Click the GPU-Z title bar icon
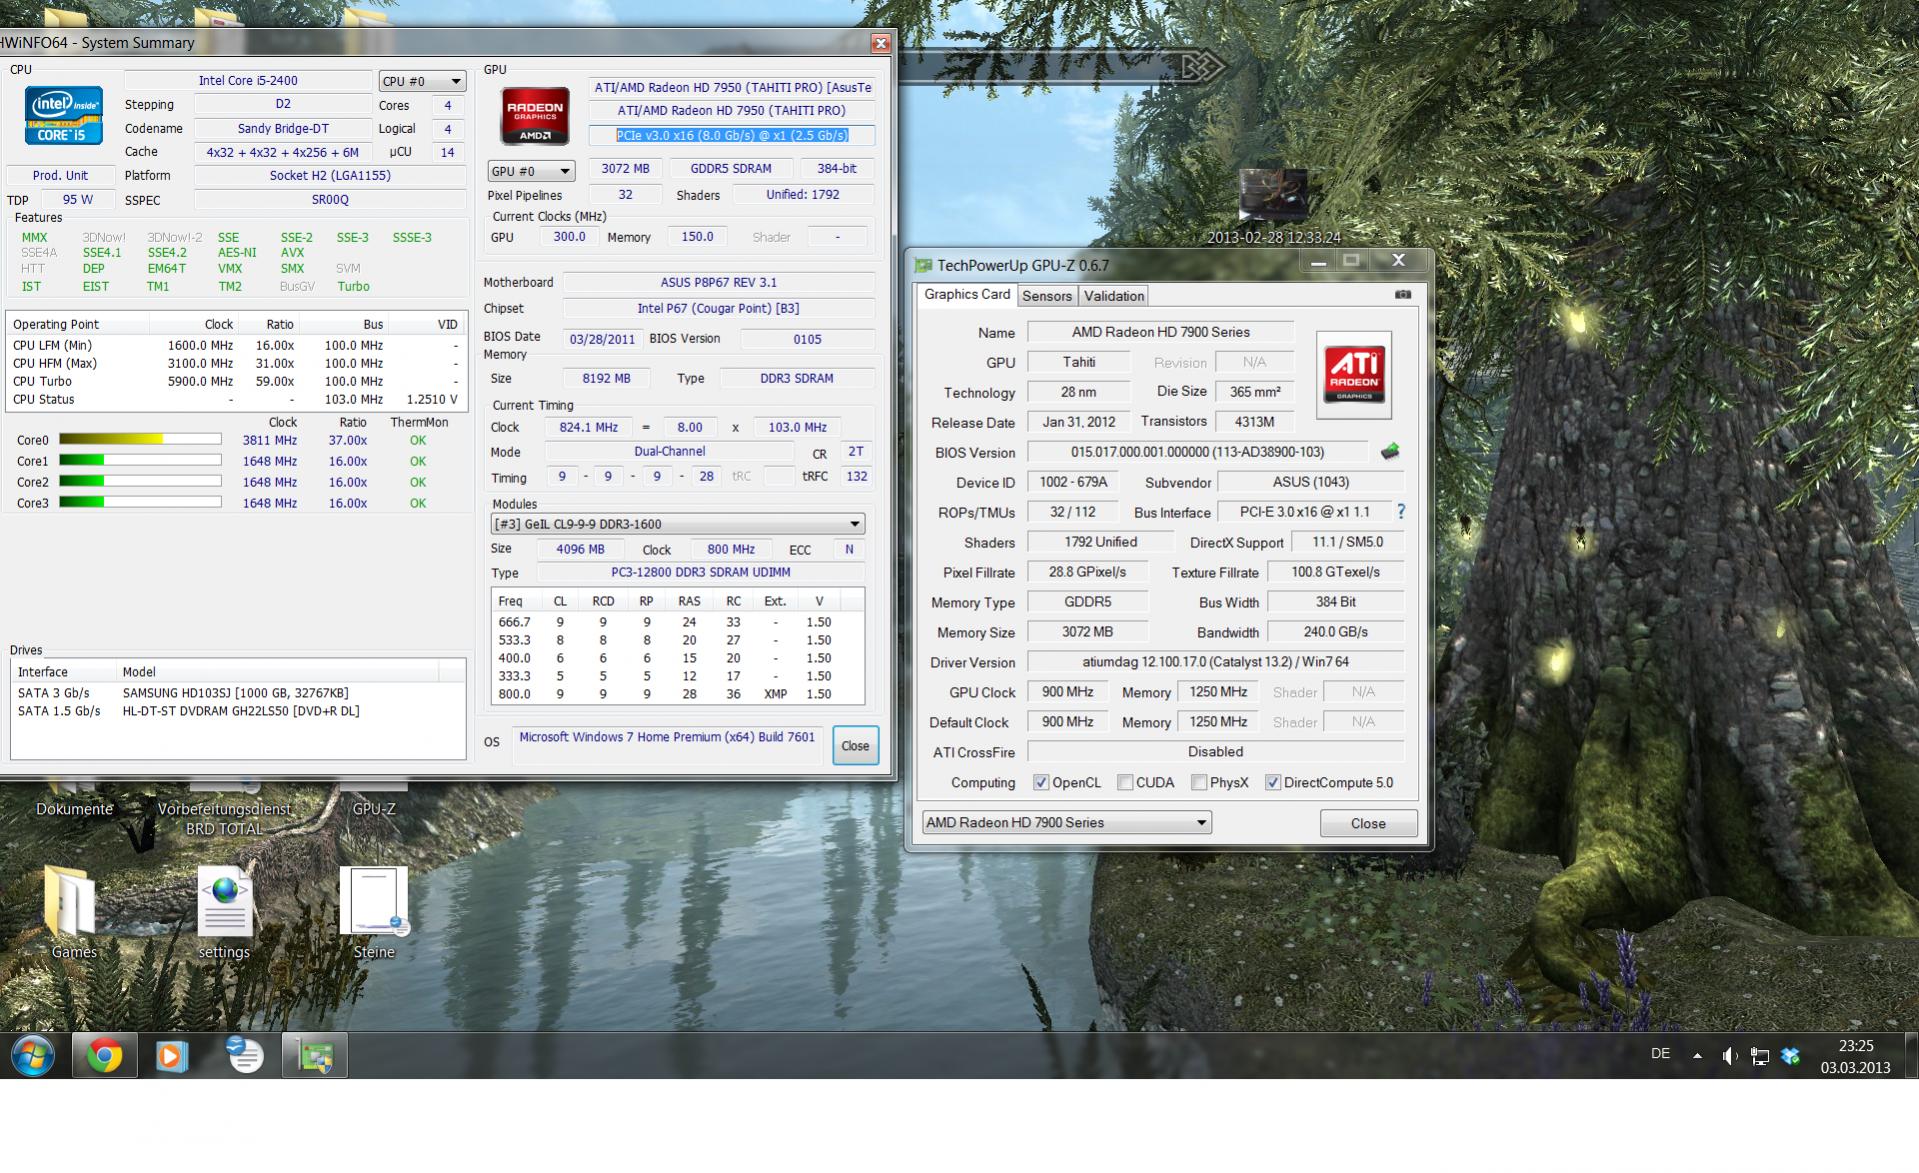This screenshot has height=1173, width=1919. [x=923, y=265]
